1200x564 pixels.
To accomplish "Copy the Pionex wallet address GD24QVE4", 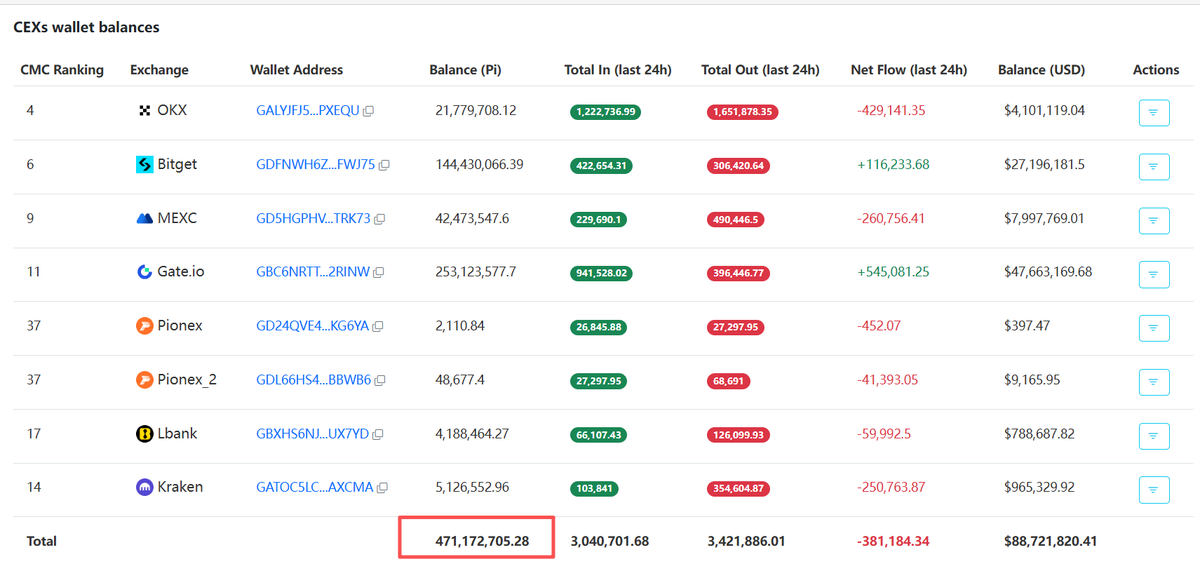I will pos(377,326).
